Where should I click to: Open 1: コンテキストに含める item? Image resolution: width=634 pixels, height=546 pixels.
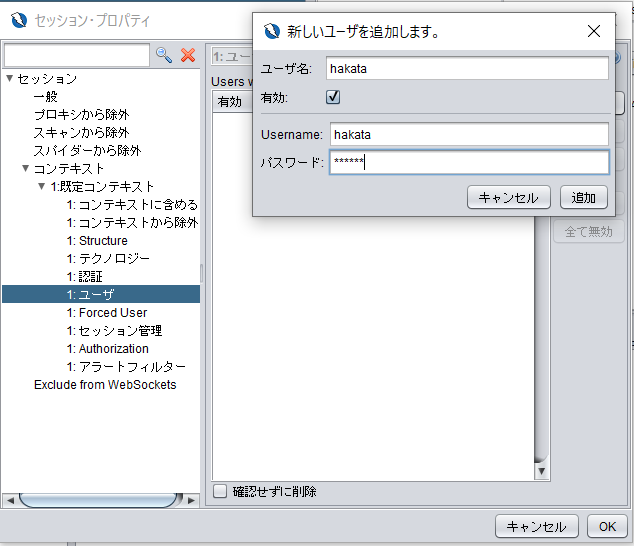point(132,204)
